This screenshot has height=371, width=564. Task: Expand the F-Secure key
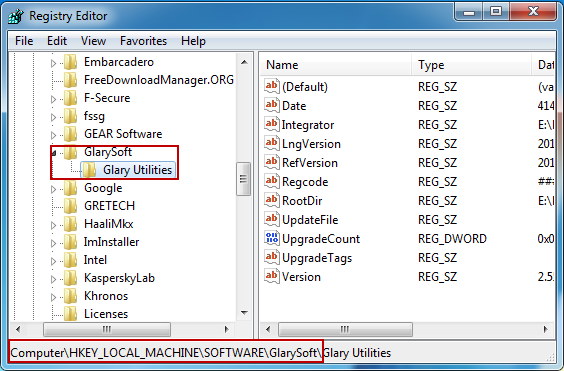54,99
